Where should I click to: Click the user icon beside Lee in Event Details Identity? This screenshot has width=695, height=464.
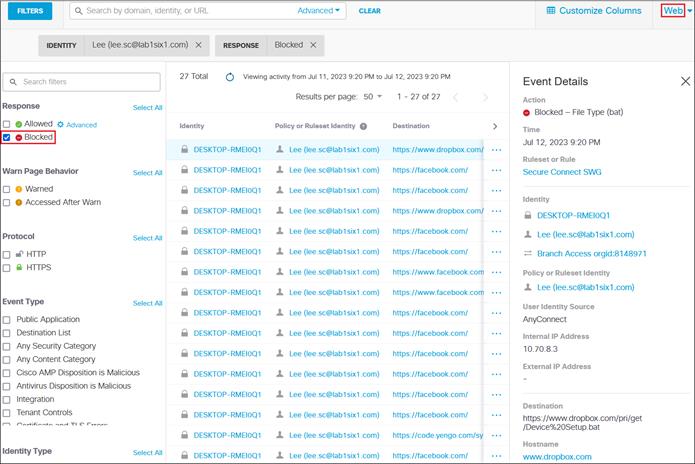[x=527, y=234]
